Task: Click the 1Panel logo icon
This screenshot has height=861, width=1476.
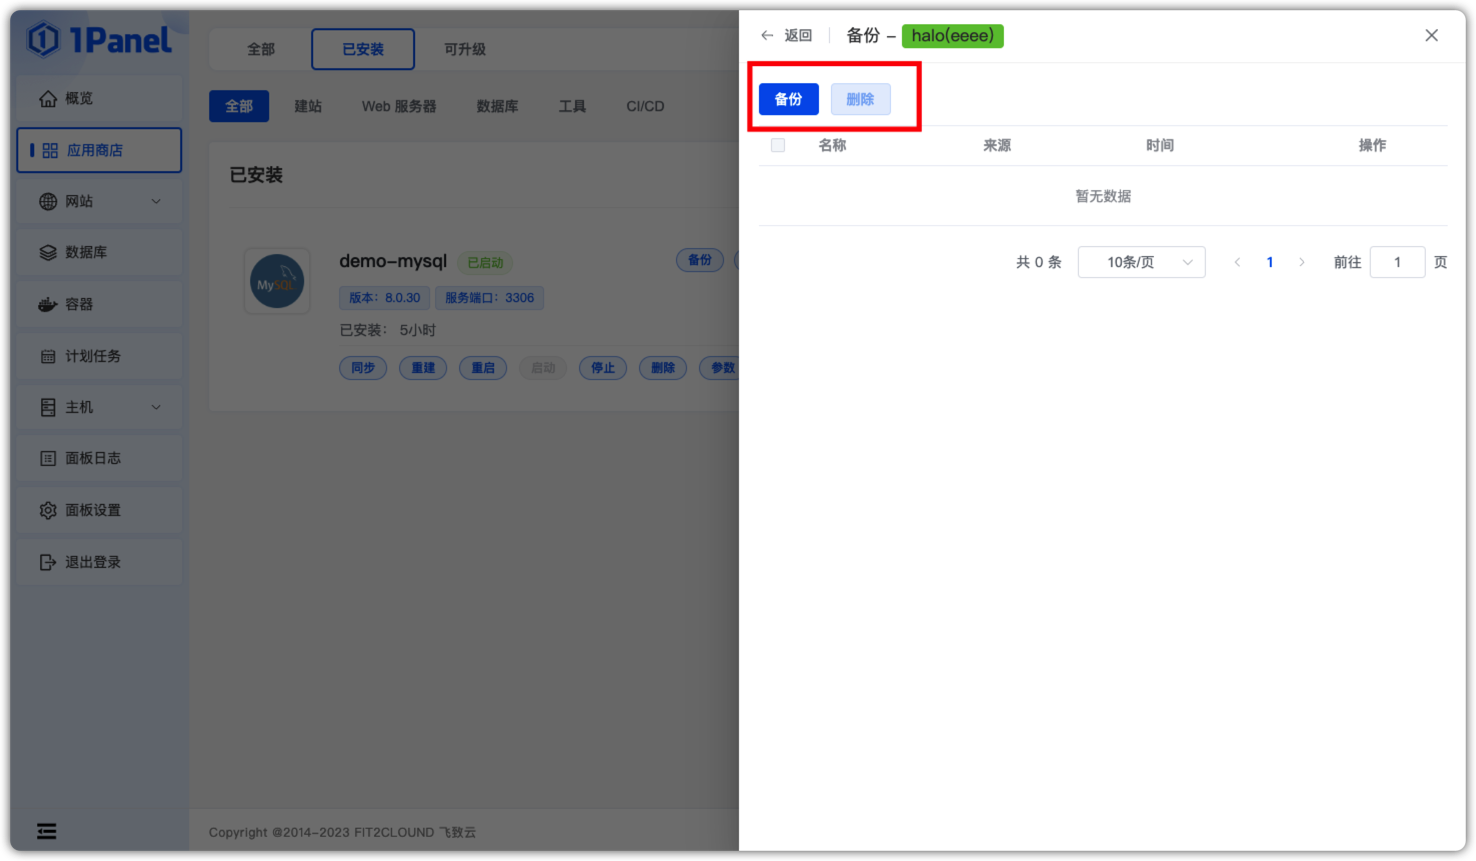Action: 43,40
